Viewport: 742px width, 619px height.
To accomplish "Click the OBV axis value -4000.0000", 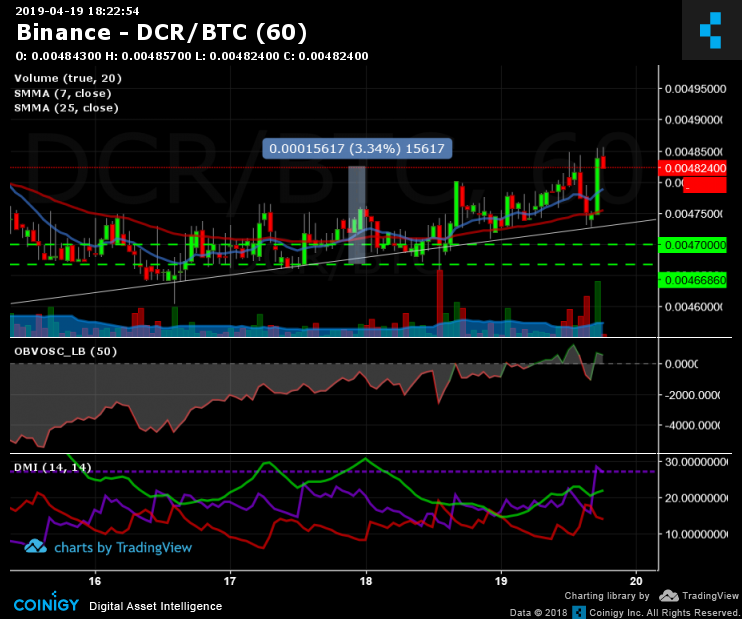I will [x=692, y=425].
